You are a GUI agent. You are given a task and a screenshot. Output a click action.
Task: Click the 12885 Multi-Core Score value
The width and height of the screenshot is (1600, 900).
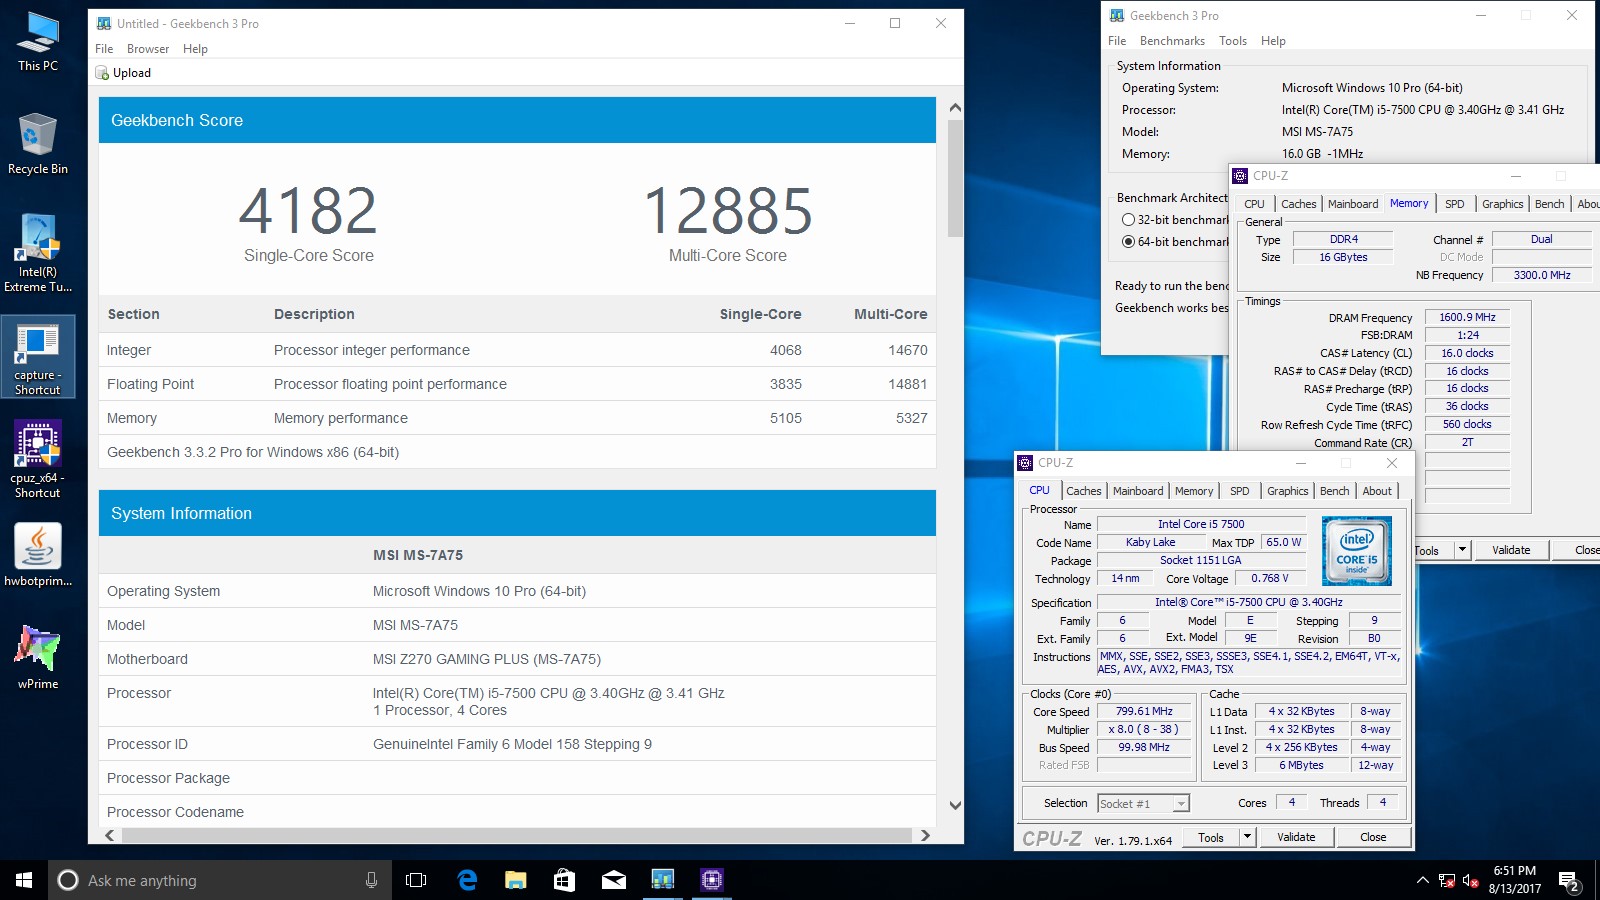[728, 211]
